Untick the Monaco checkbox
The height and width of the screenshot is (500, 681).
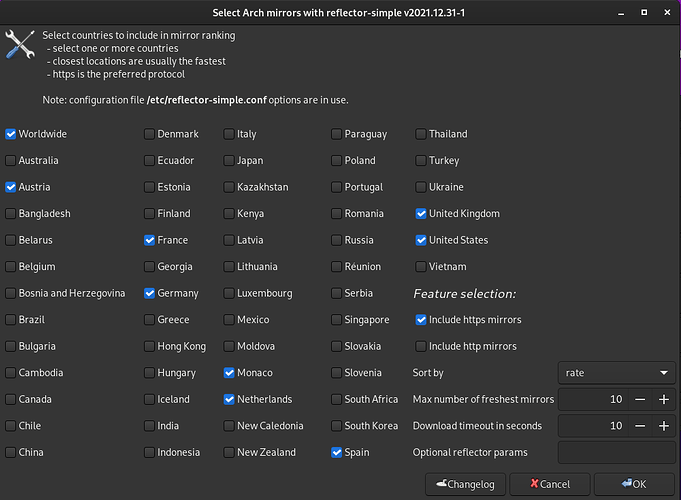229,373
